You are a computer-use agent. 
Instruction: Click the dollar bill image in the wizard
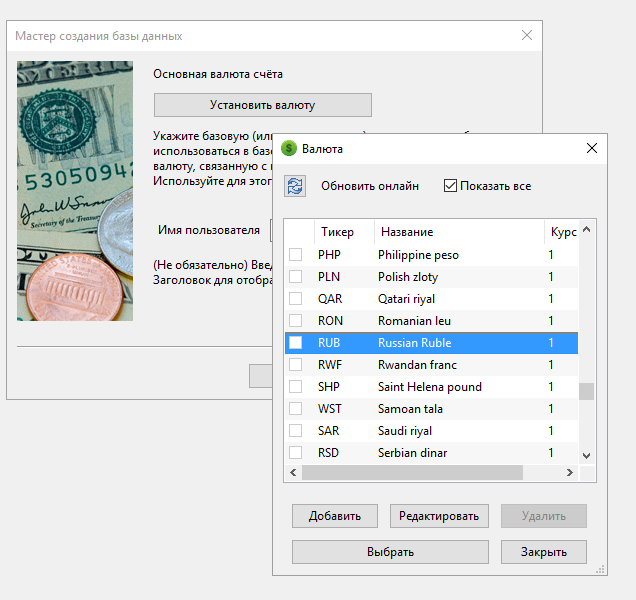[75, 191]
